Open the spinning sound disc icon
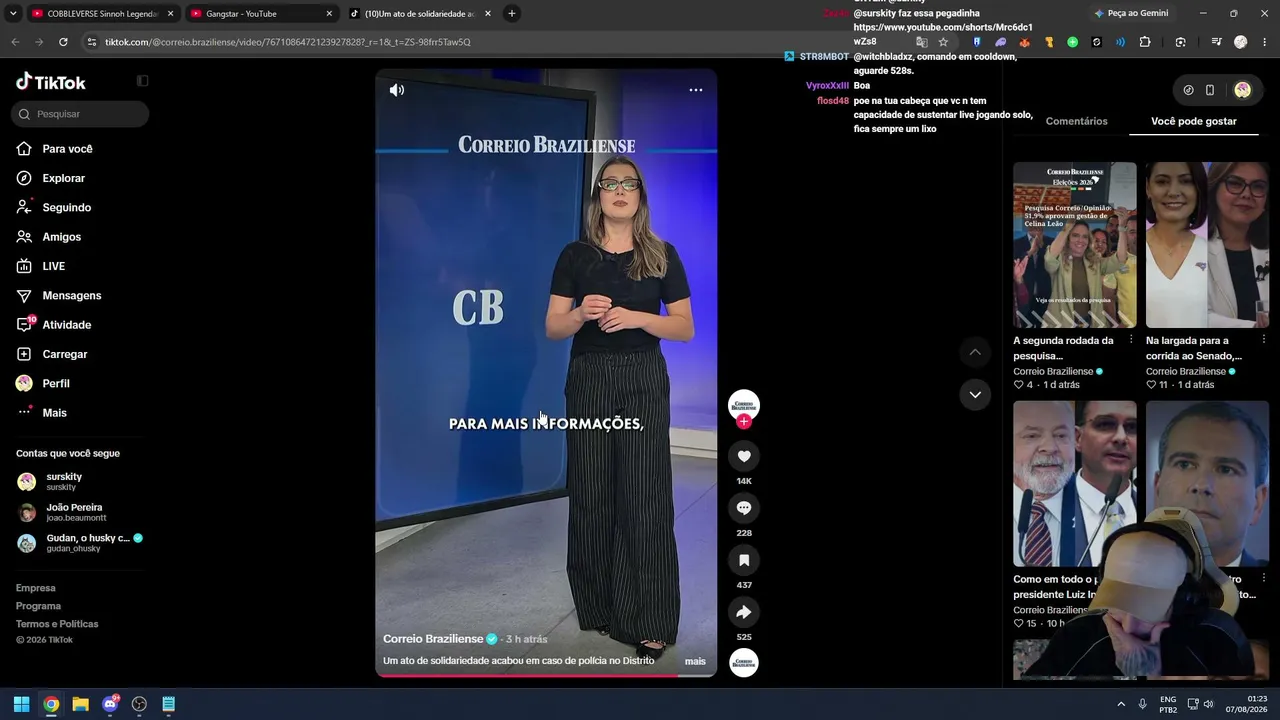Screen dimensions: 1280x720 (x=744, y=662)
